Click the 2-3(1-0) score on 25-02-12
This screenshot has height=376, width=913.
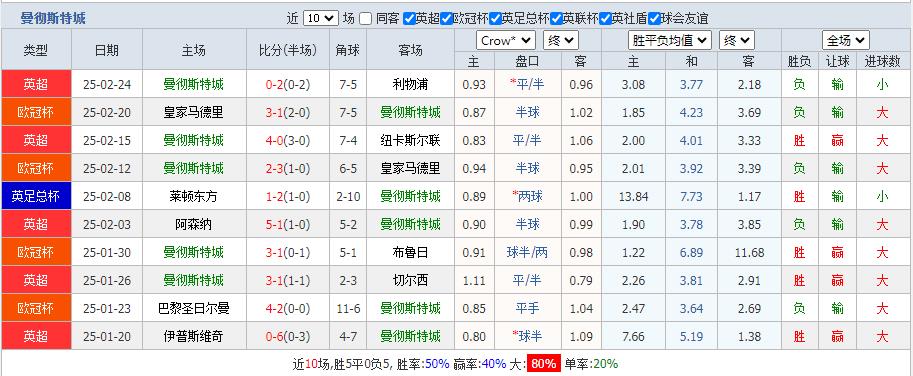click(288, 168)
